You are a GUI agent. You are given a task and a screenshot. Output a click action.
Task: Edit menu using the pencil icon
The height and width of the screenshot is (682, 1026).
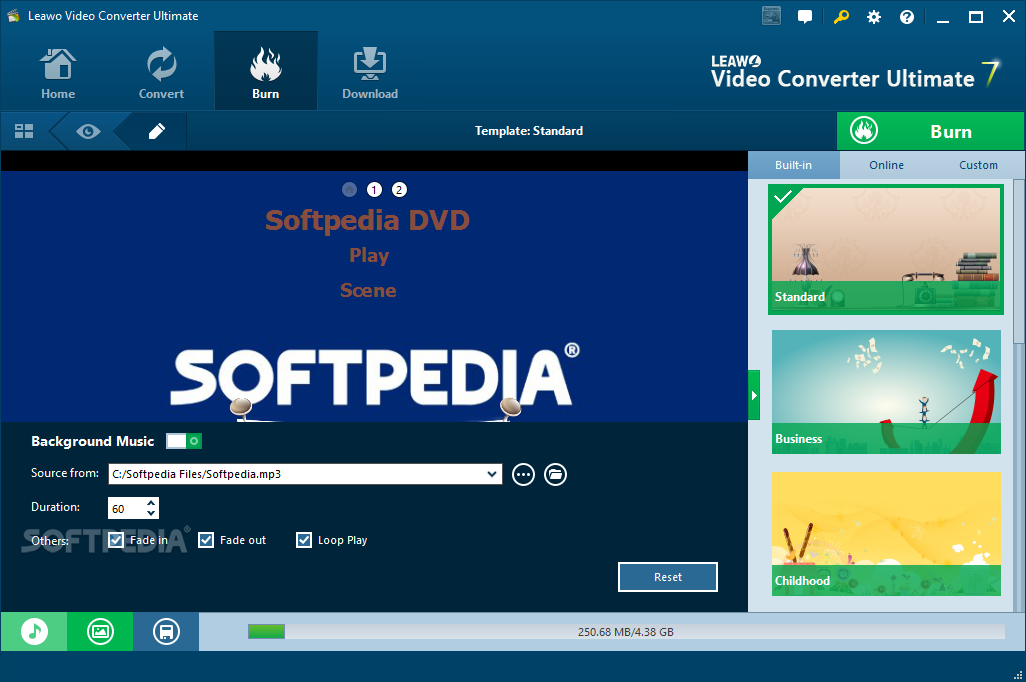coord(156,132)
